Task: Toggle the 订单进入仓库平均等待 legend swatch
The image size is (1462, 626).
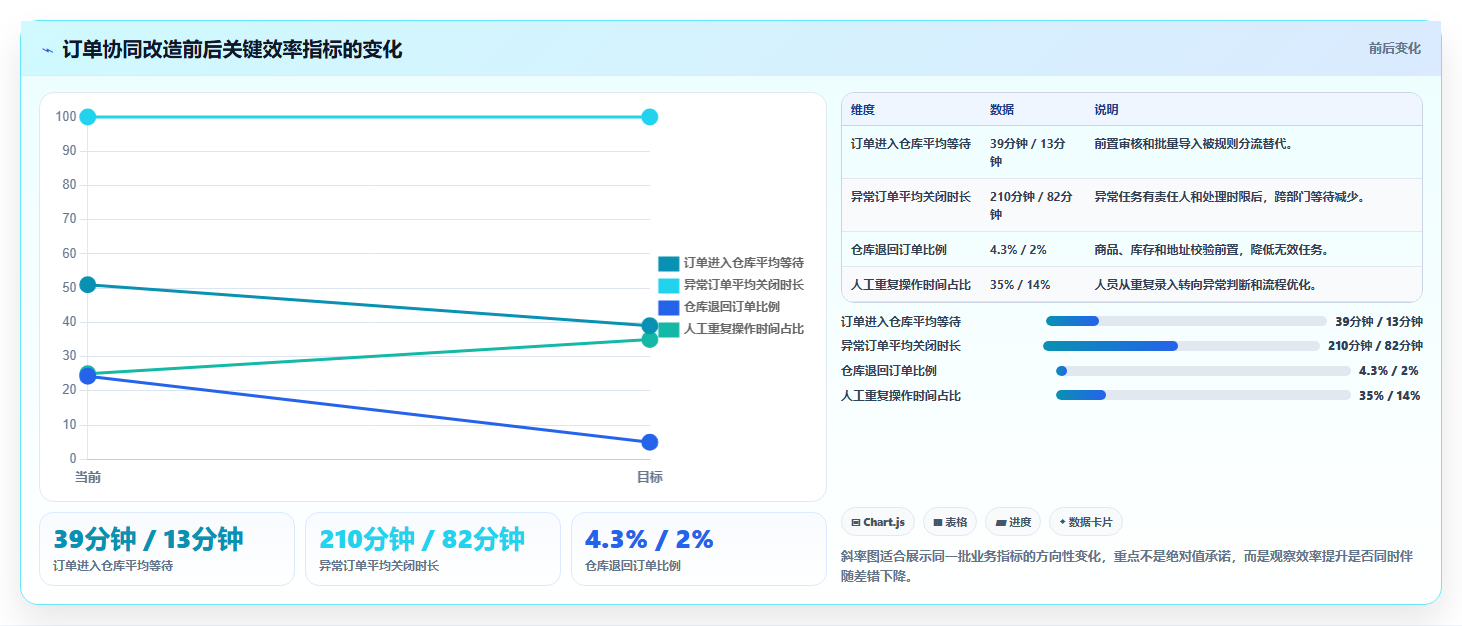Action: click(x=668, y=263)
